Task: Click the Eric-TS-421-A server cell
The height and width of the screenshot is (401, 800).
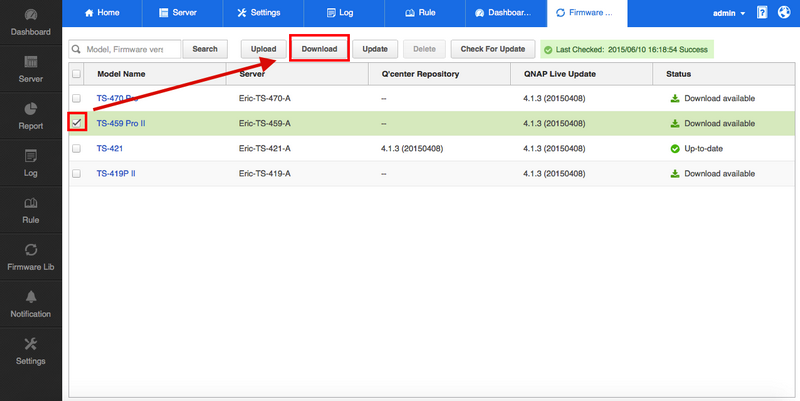Action: click(x=265, y=148)
